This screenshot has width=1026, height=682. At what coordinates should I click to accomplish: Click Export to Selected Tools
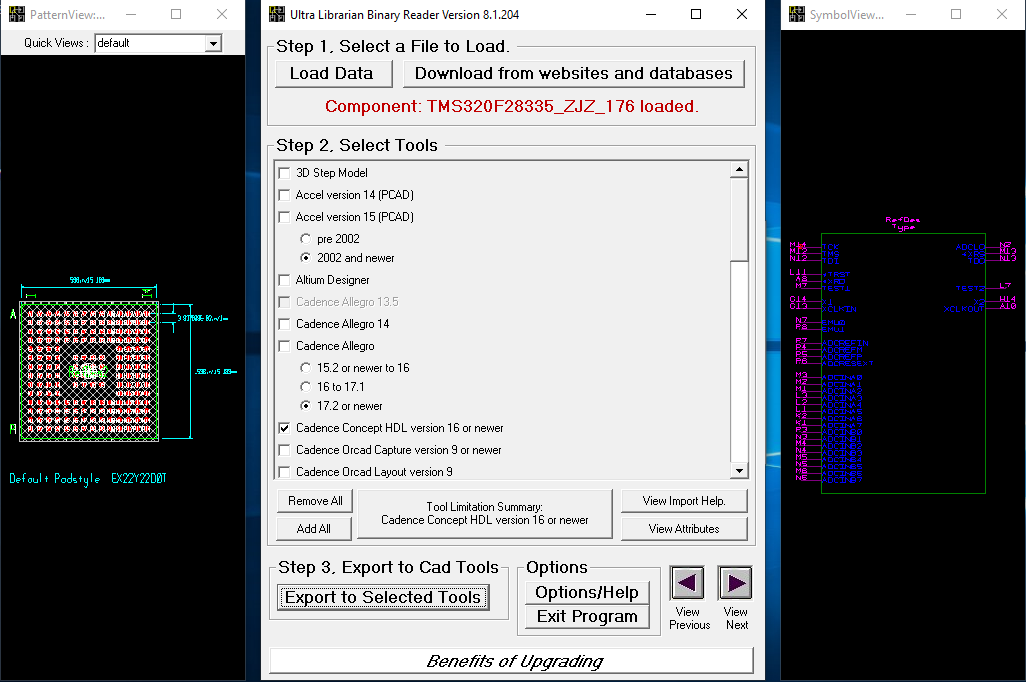click(383, 598)
